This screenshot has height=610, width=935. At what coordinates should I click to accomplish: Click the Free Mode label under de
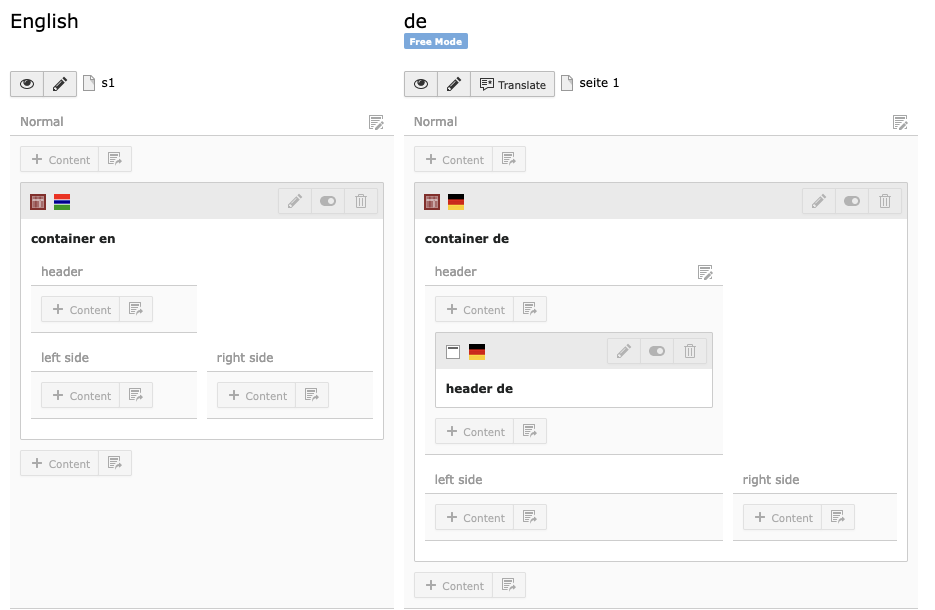[x=436, y=41]
